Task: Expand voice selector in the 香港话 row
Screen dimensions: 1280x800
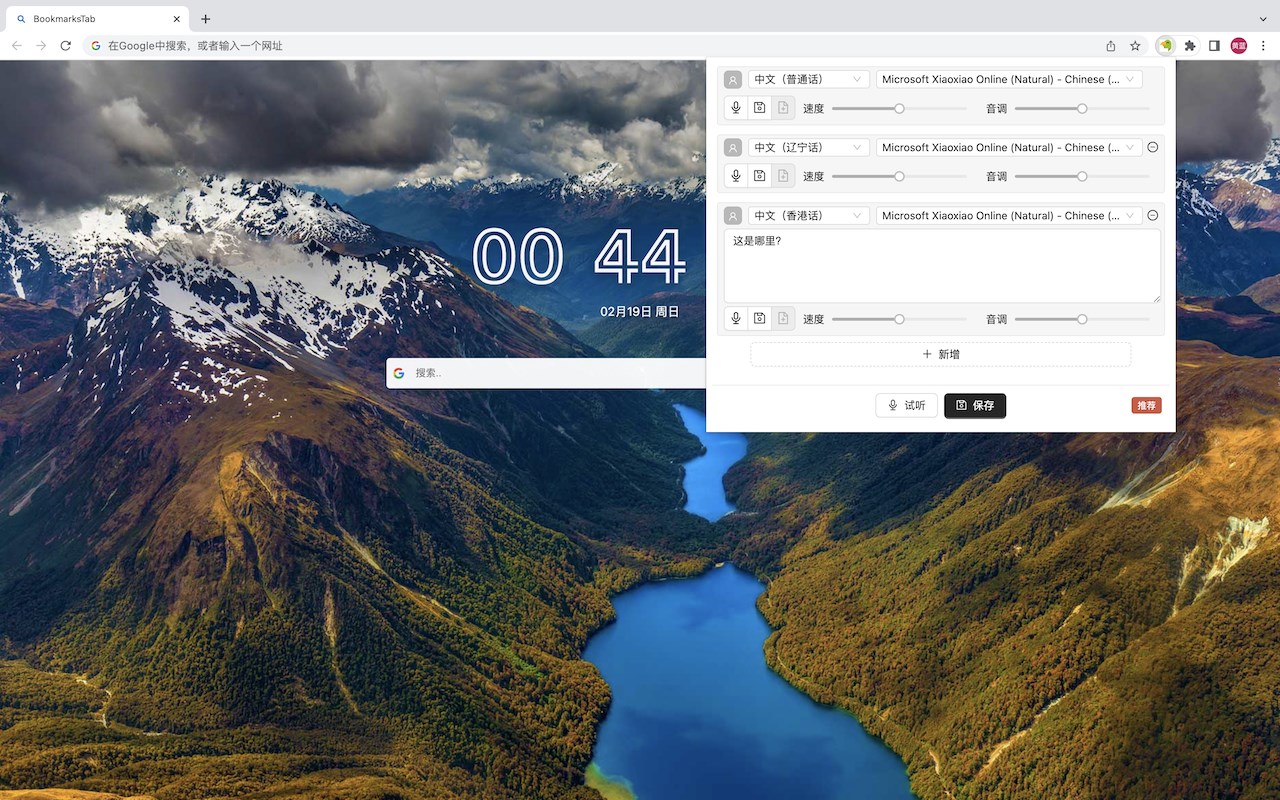Action: tap(1009, 215)
